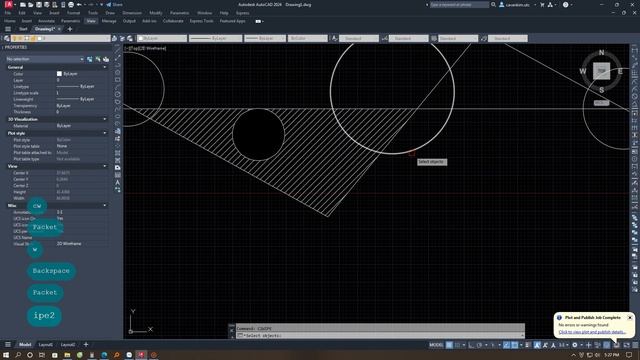
Task: Toggle Polar Tracking in status bar
Action: (480, 345)
